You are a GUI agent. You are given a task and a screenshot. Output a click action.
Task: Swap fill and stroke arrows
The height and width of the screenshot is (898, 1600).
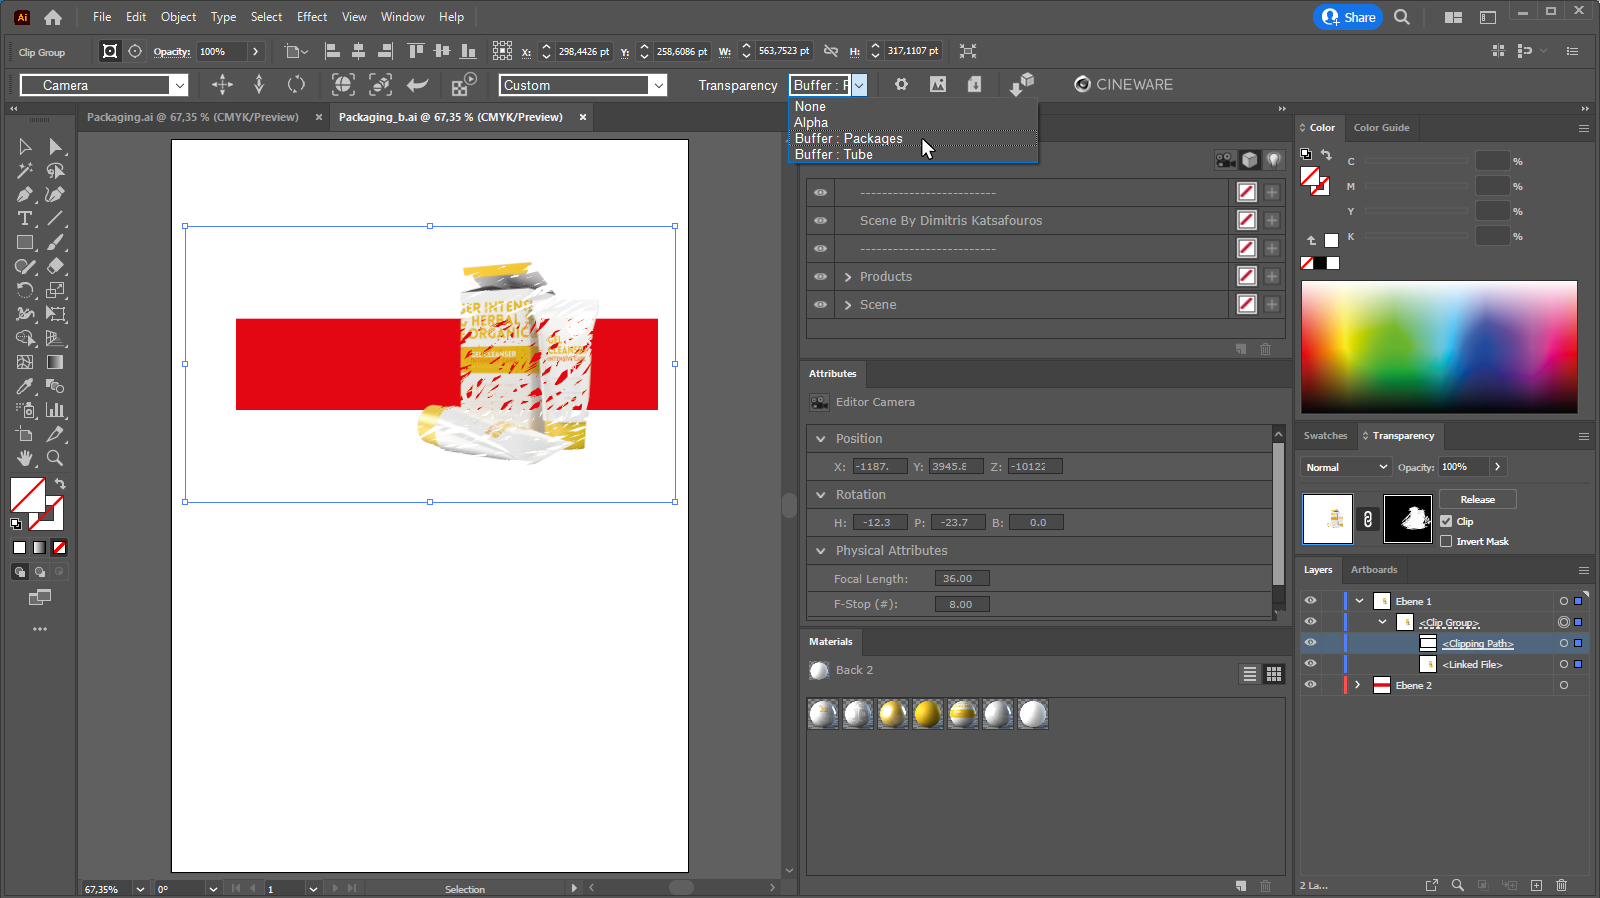coord(60,484)
